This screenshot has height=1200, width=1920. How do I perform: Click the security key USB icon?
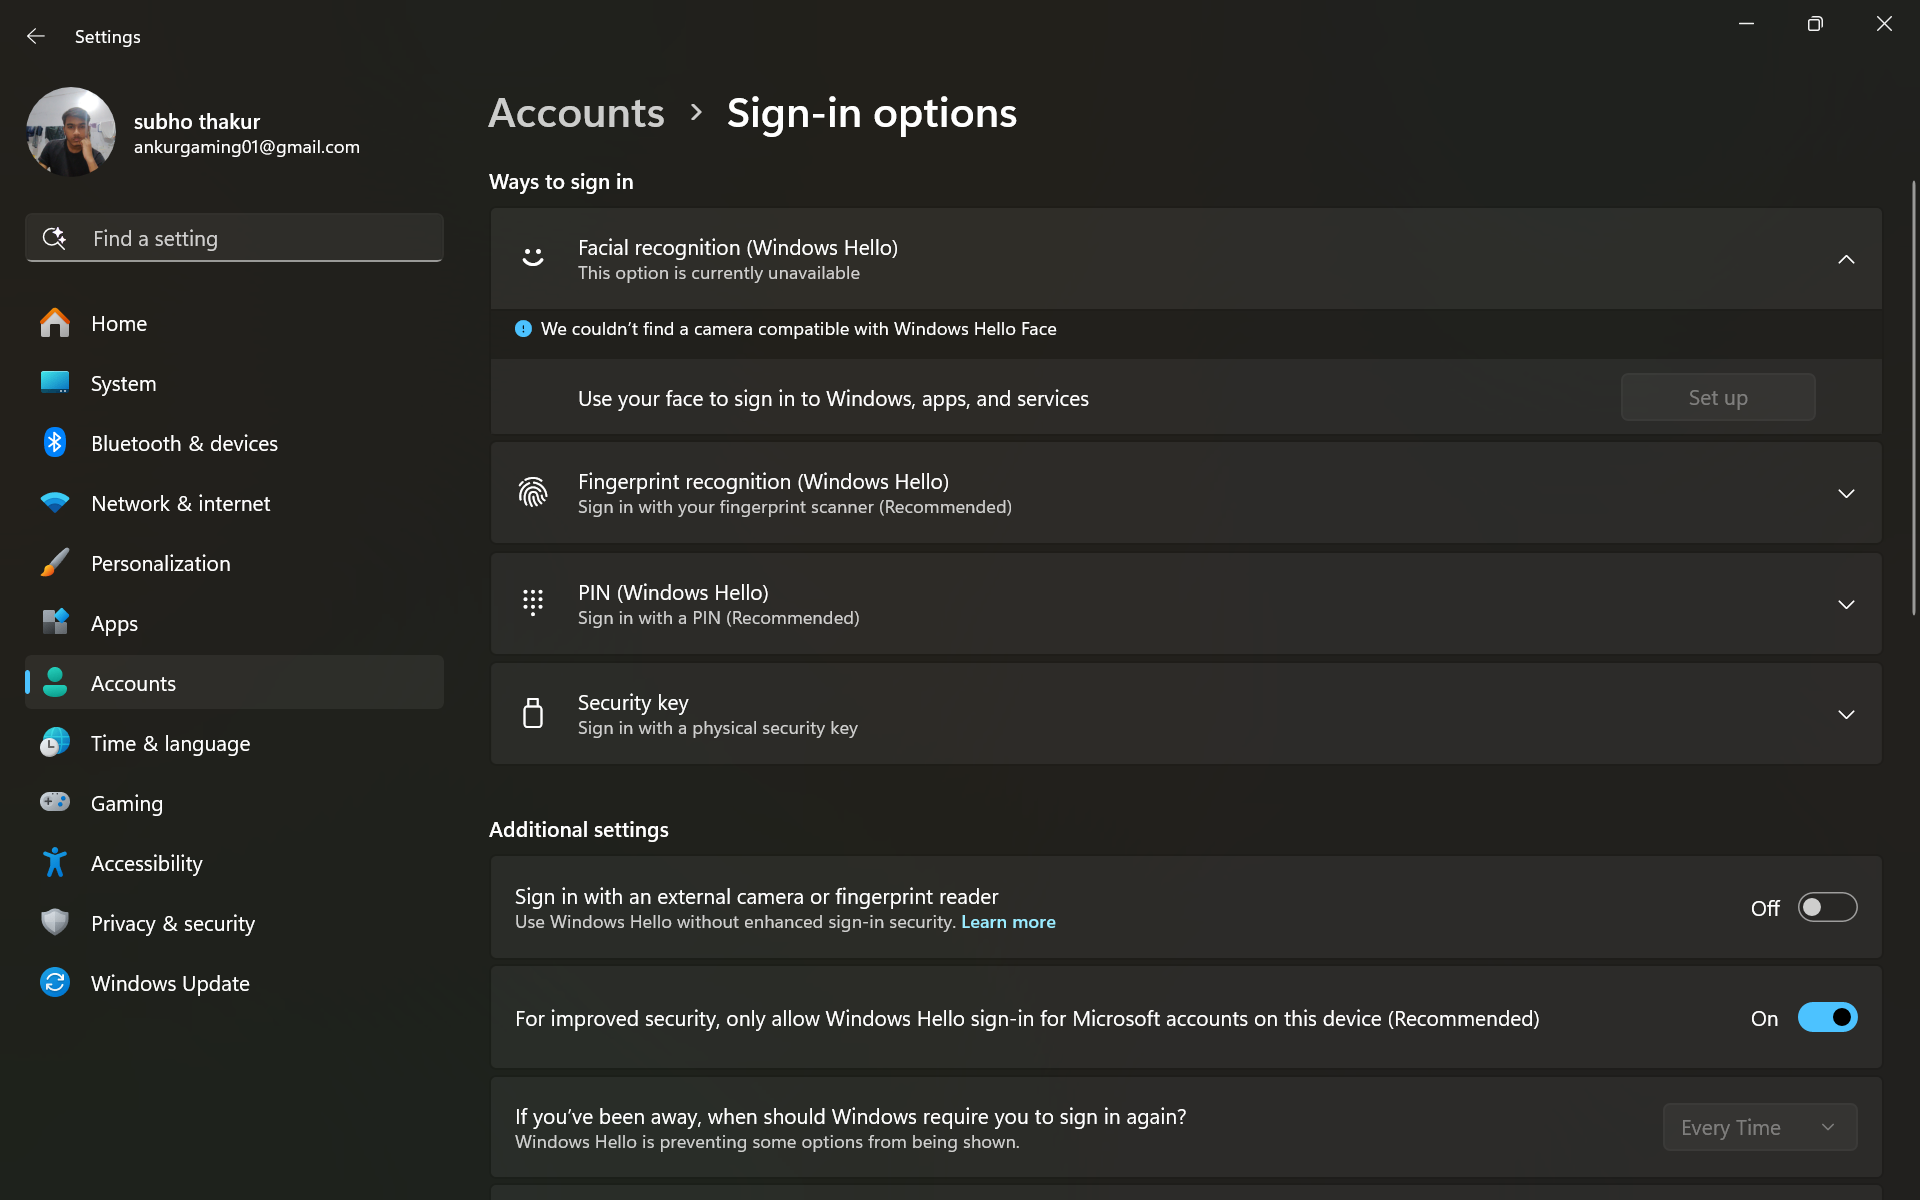tap(533, 713)
